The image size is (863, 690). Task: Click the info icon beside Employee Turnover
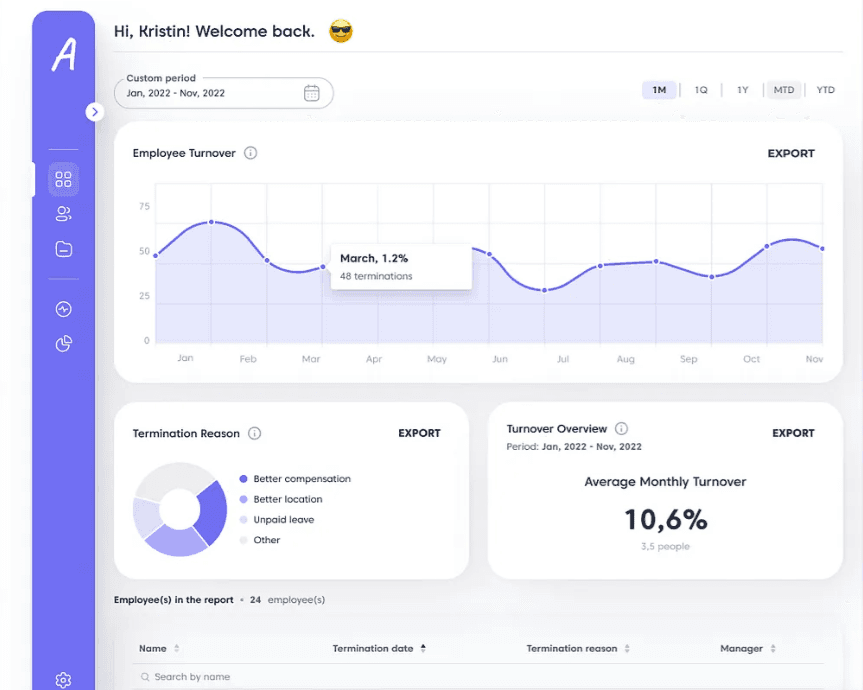pos(250,153)
